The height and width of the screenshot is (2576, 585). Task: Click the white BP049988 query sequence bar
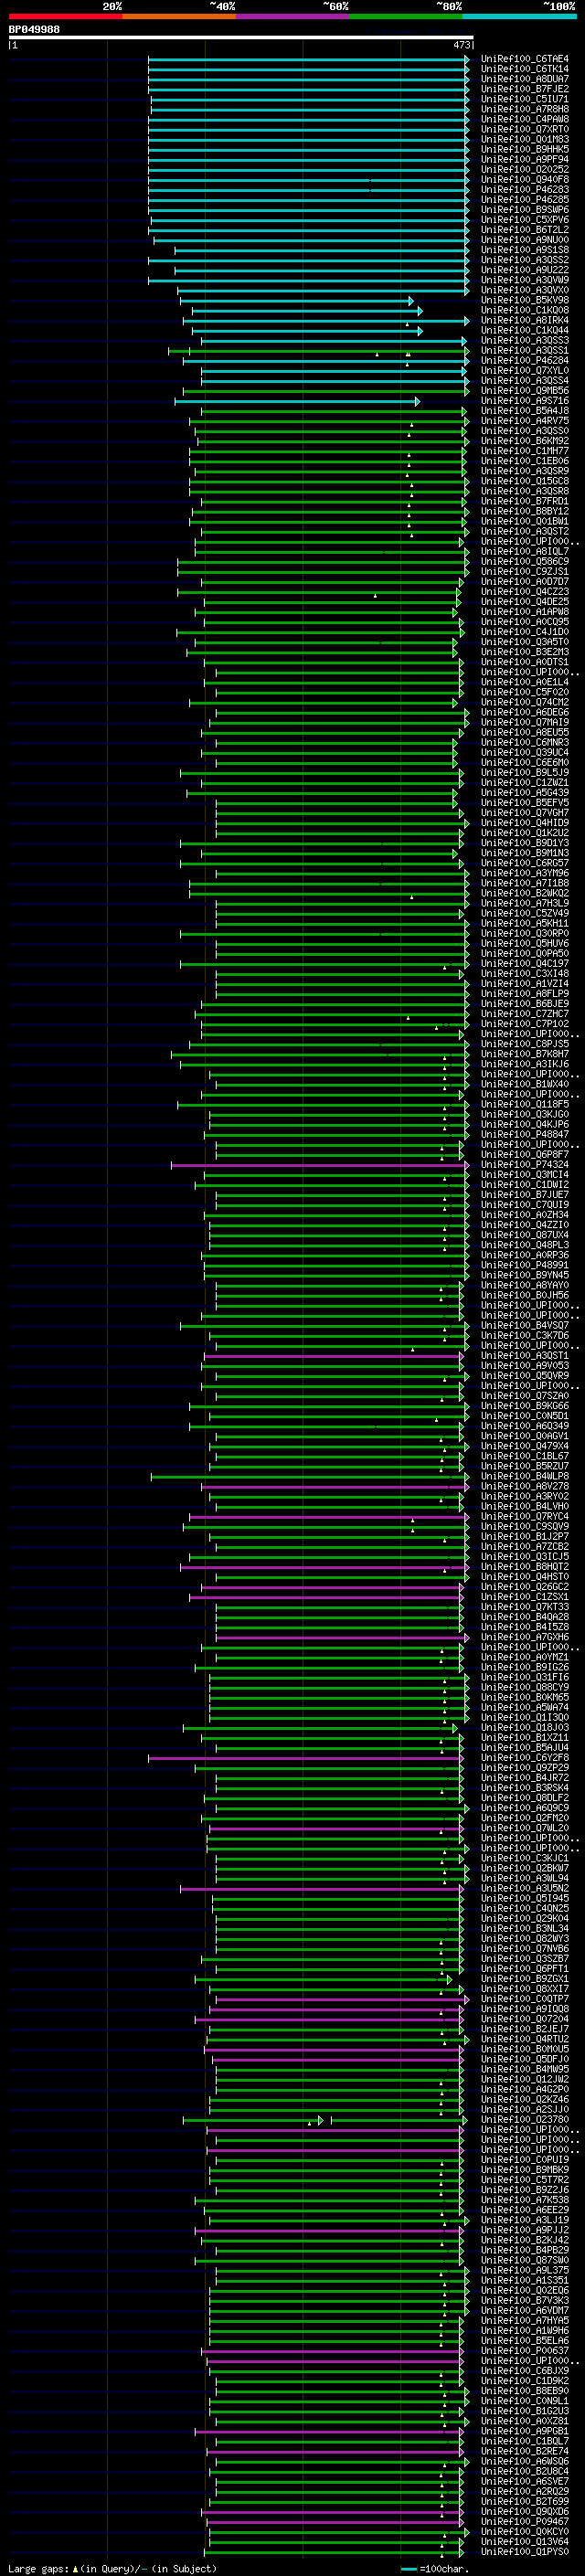[x=241, y=37]
